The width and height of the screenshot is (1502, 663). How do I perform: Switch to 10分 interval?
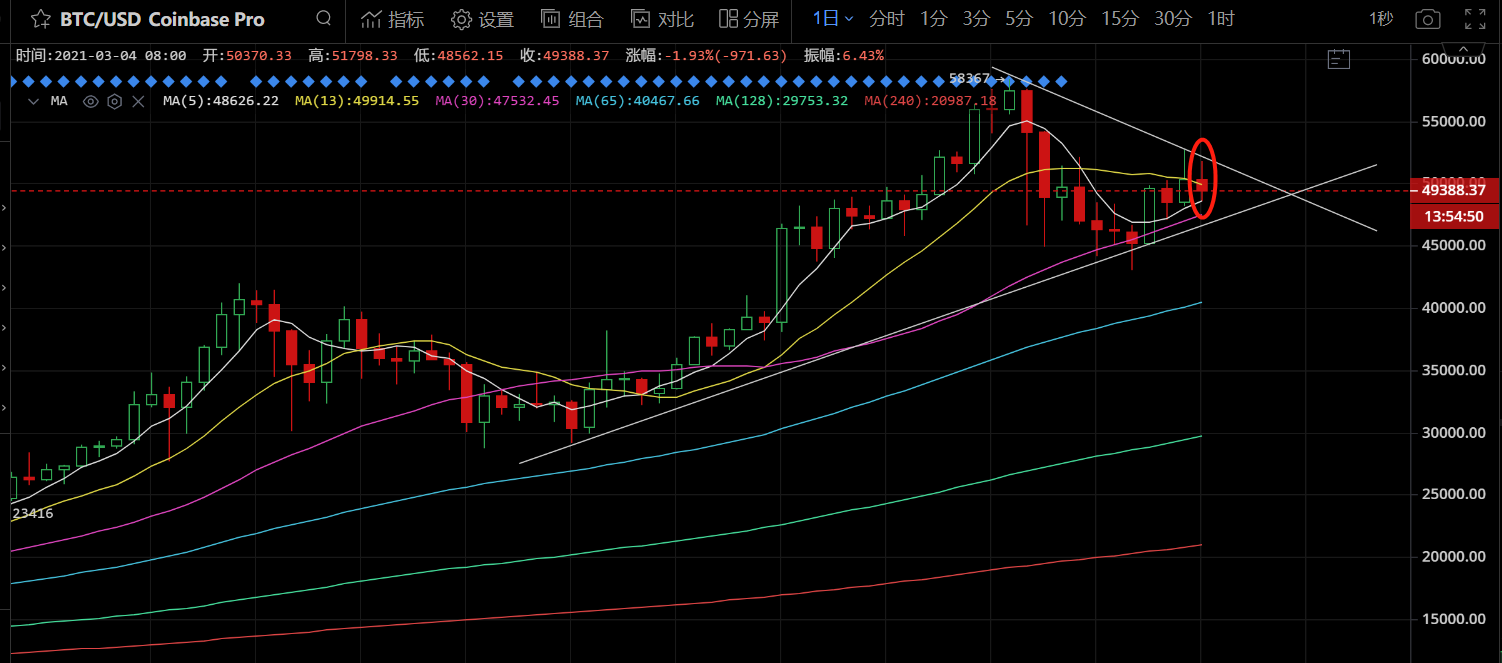[x=1066, y=19]
